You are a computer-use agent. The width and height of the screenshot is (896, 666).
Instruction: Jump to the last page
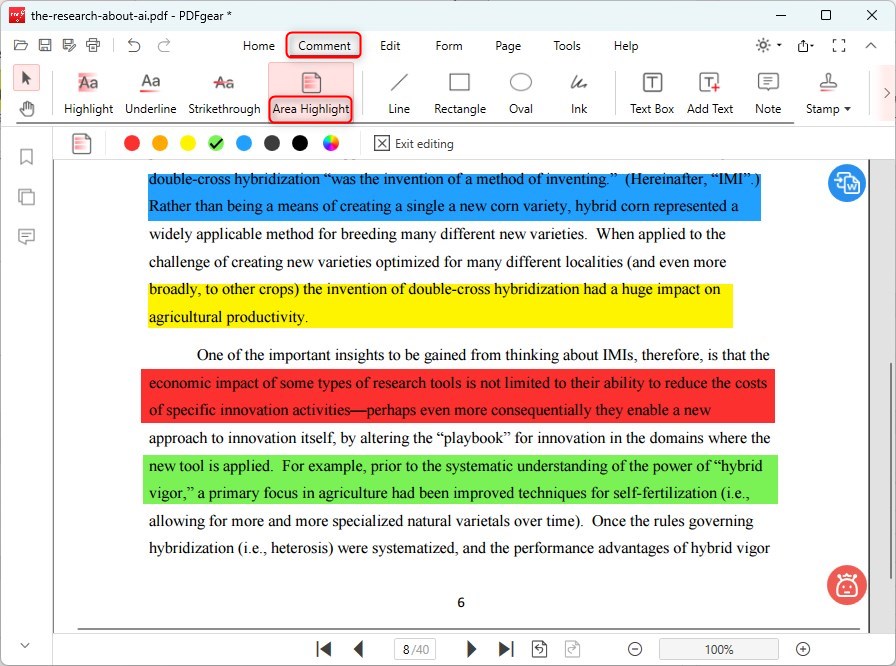pyautogui.click(x=506, y=649)
